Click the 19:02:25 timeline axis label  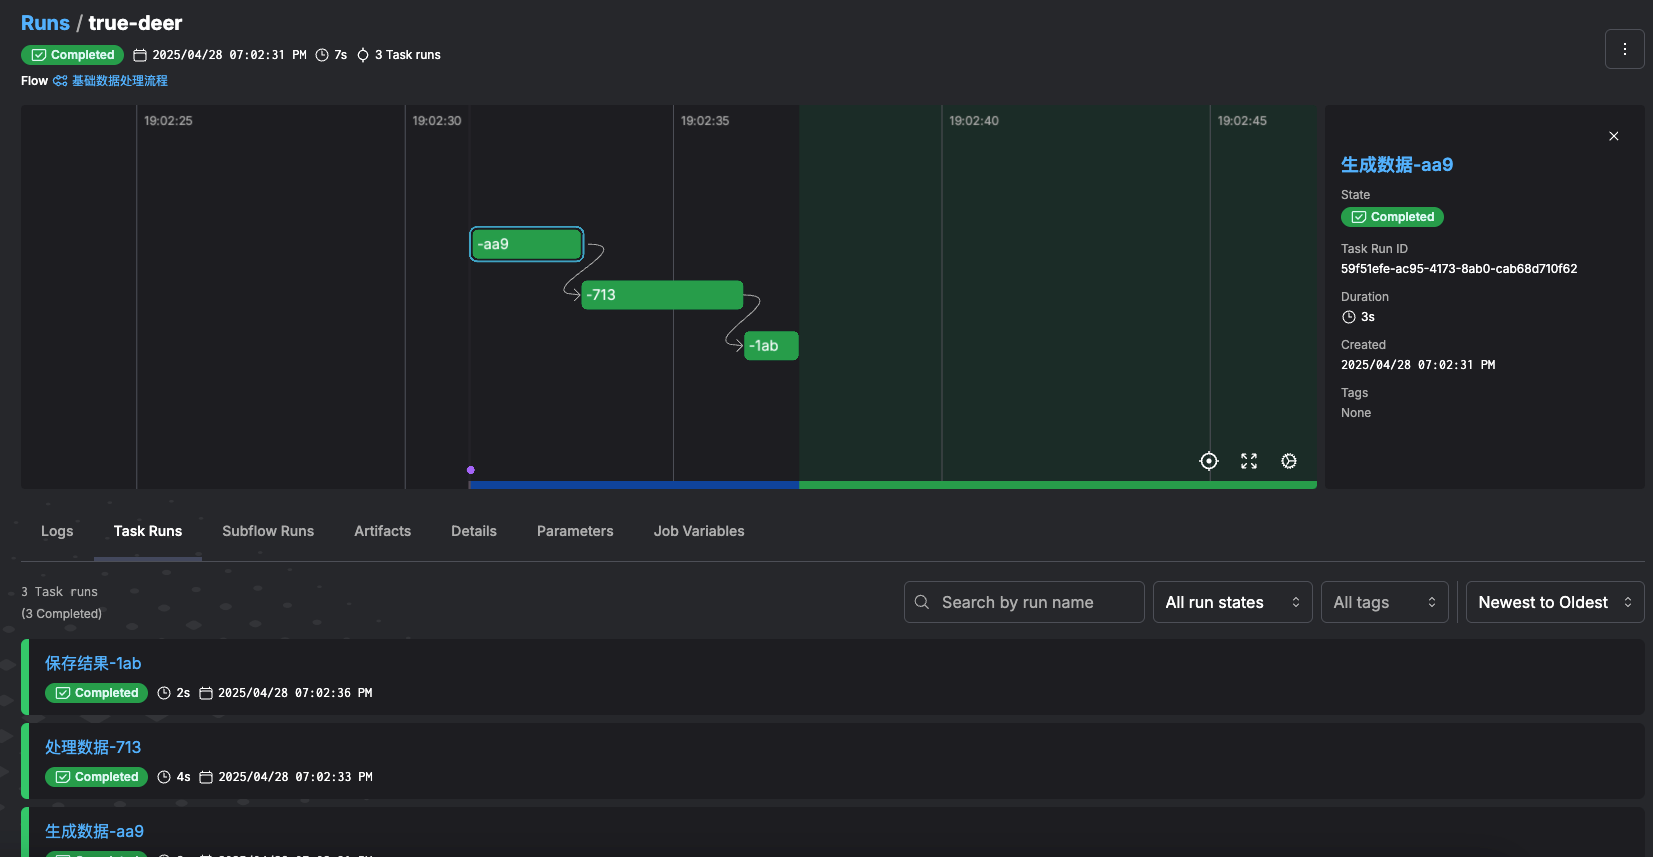168,121
